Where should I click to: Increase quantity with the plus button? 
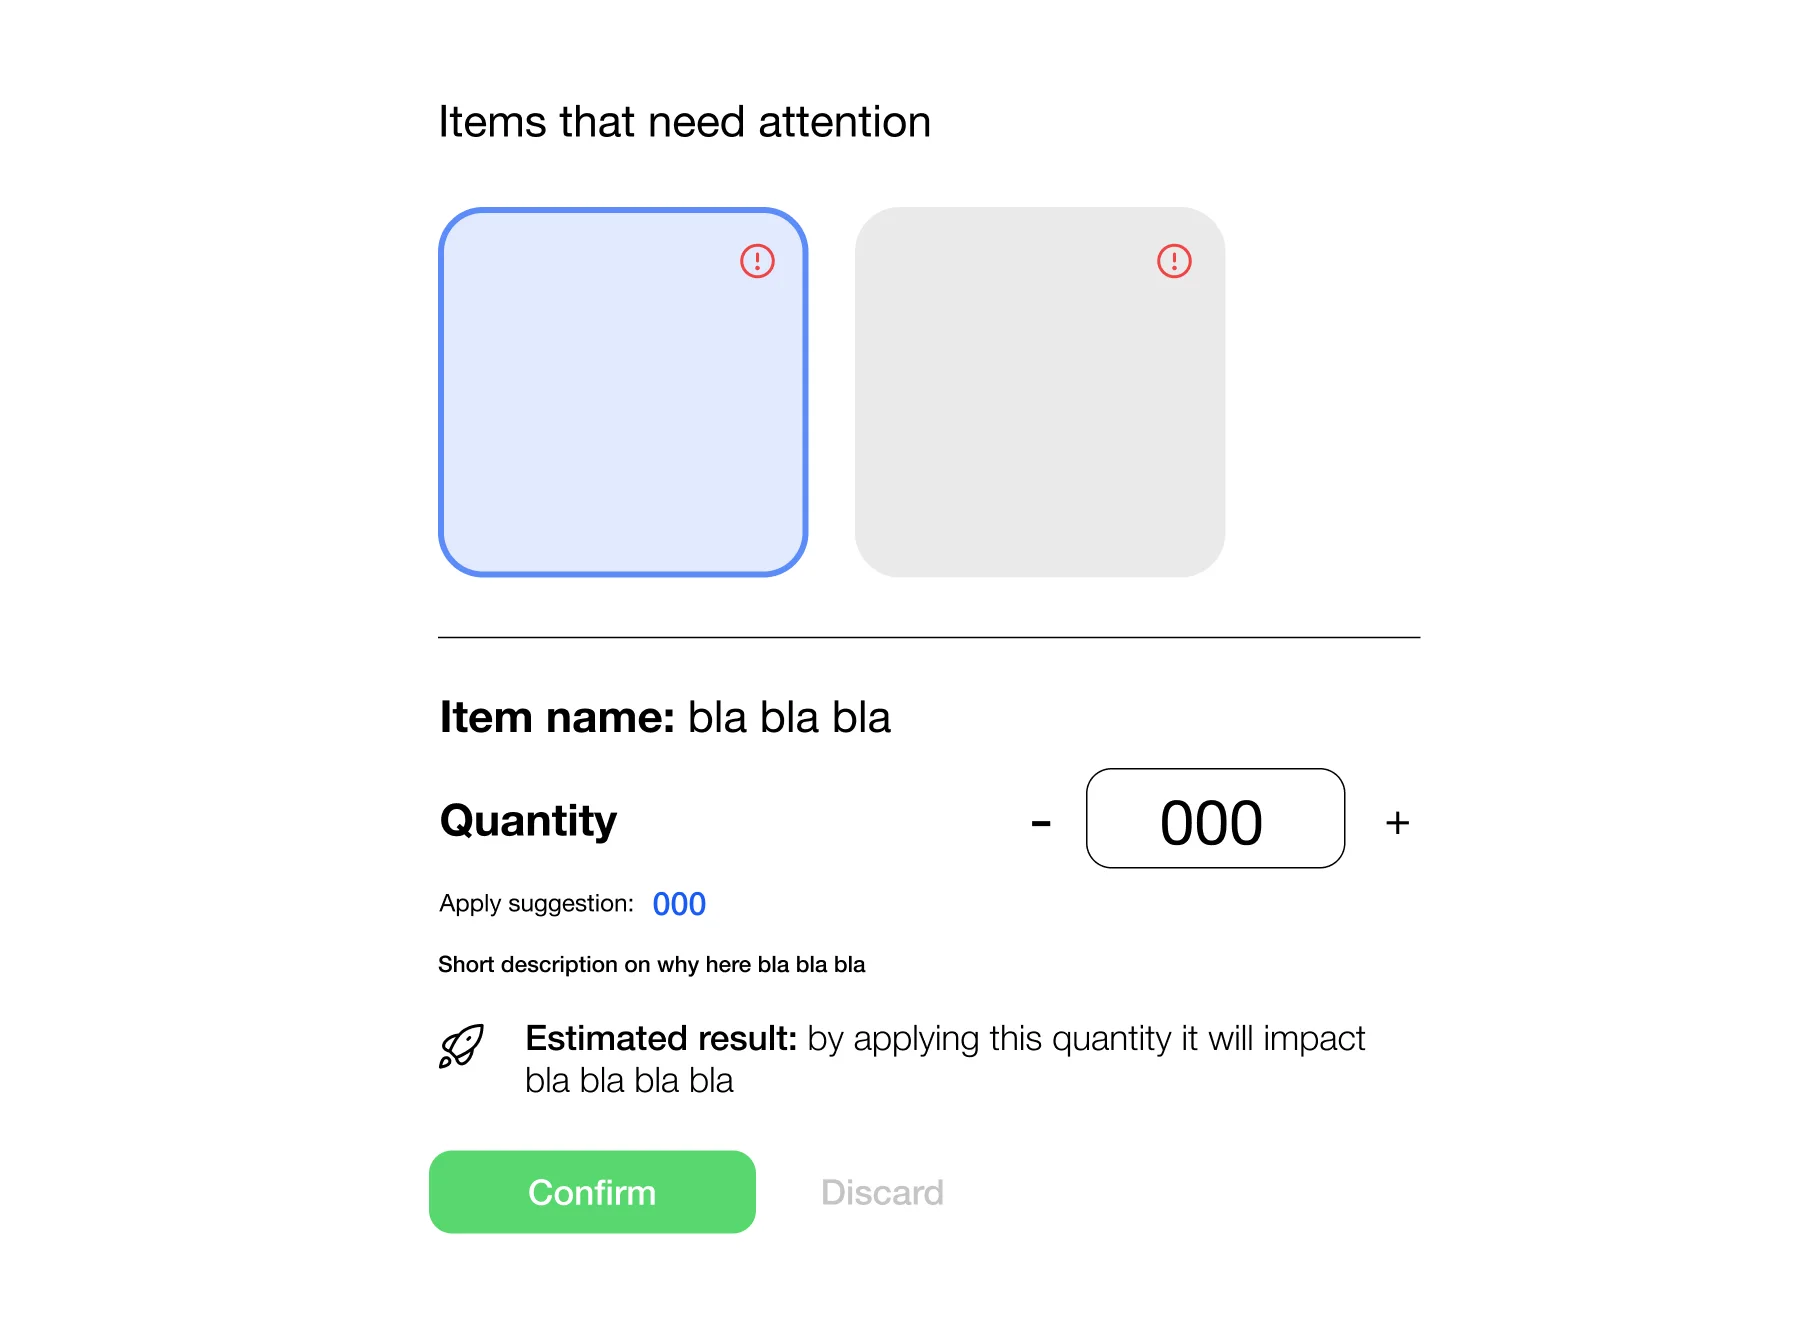click(1397, 823)
